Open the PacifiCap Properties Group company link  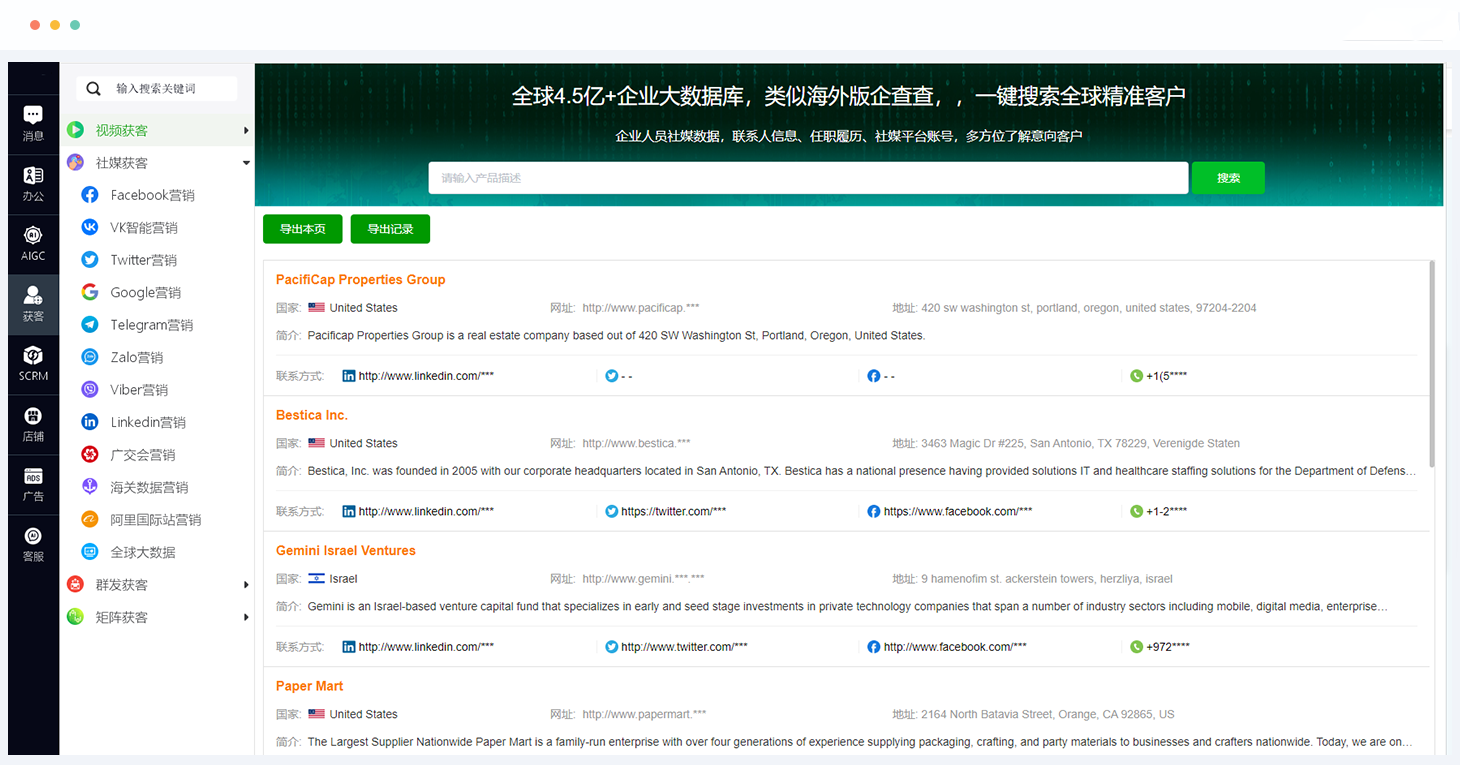(360, 280)
